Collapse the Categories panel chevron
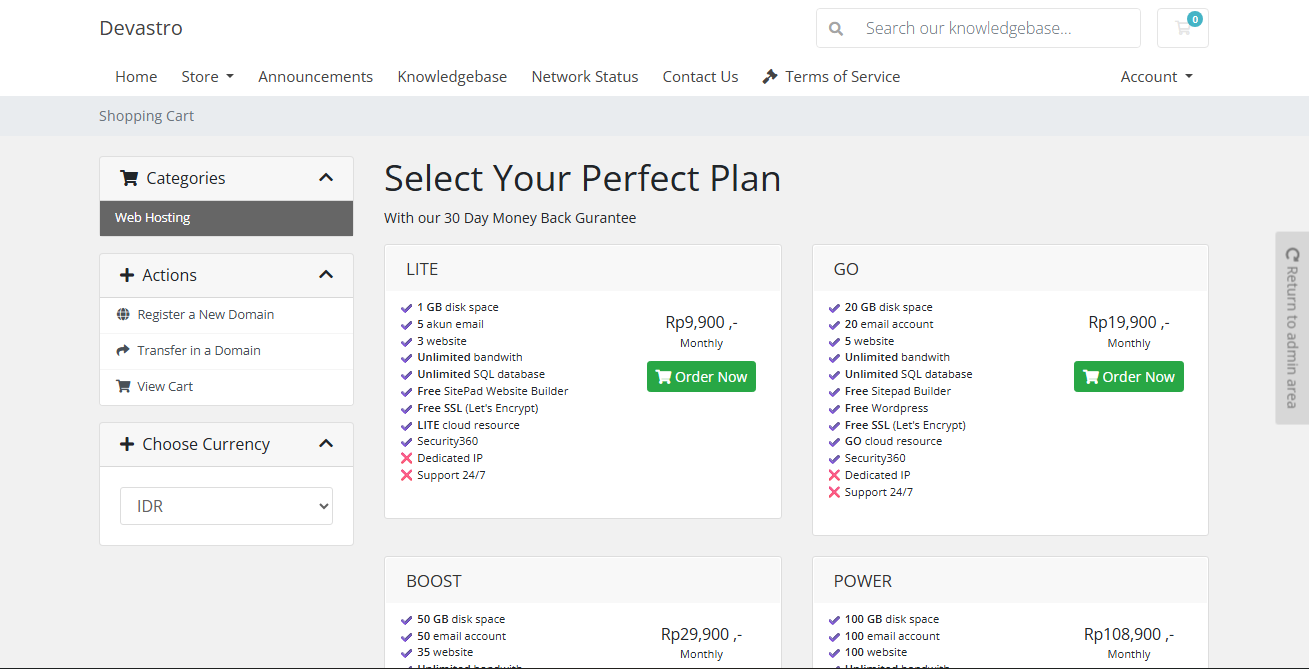The image size is (1309, 669). (325, 178)
